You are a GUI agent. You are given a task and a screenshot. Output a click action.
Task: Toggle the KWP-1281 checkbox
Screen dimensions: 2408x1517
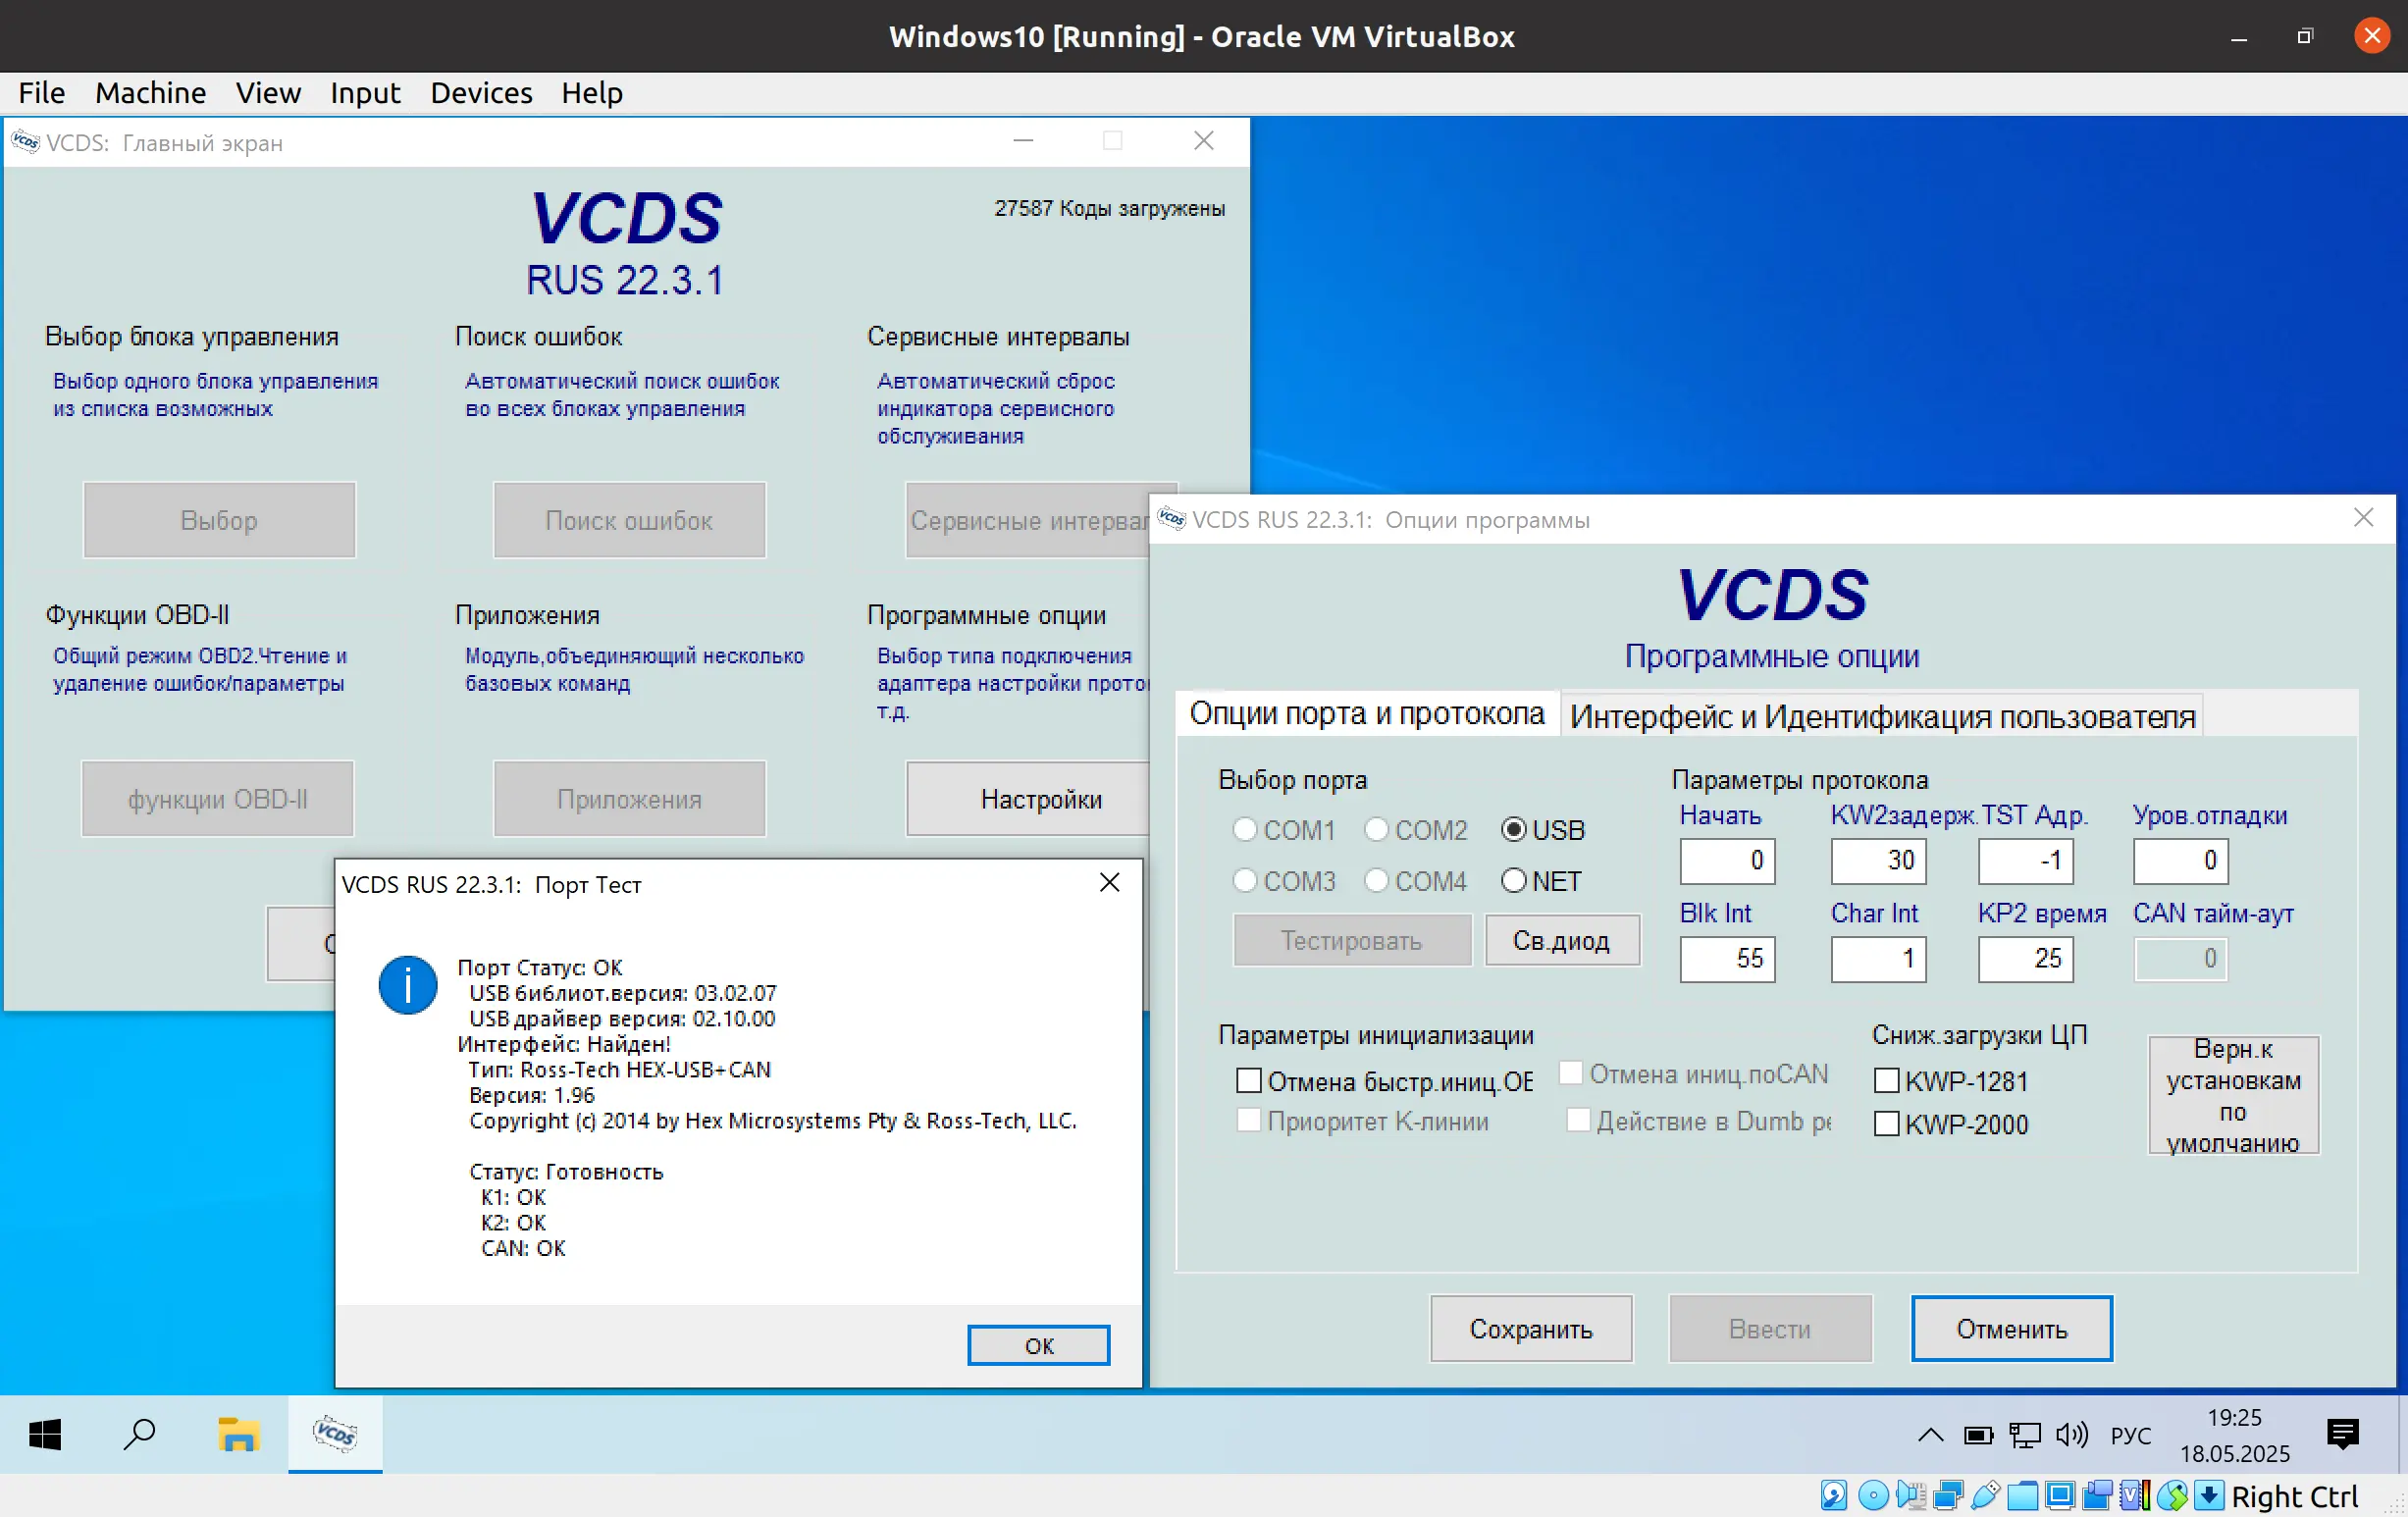pos(1886,1080)
